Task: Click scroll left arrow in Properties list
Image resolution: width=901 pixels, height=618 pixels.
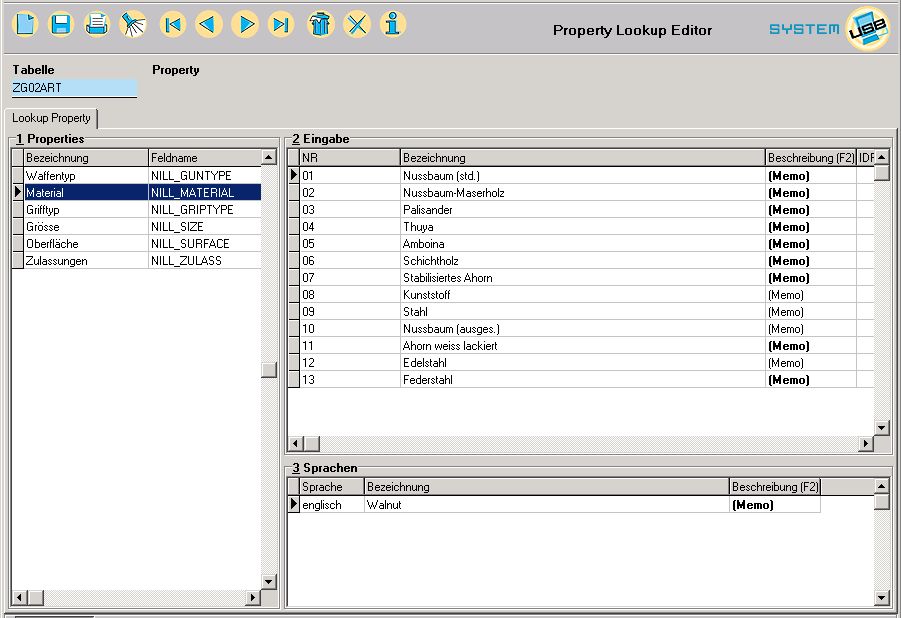Action: coord(19,597)
